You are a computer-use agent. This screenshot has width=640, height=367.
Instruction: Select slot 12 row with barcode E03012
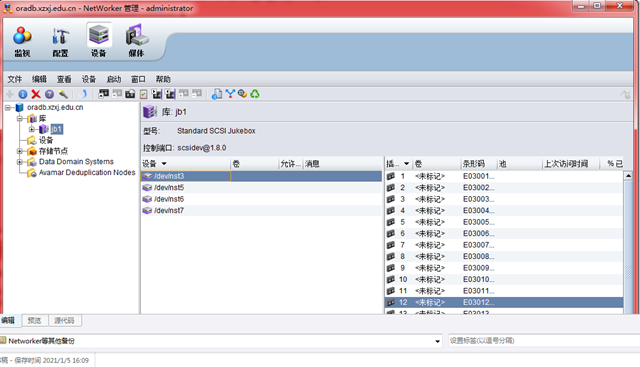pos(504,302)
